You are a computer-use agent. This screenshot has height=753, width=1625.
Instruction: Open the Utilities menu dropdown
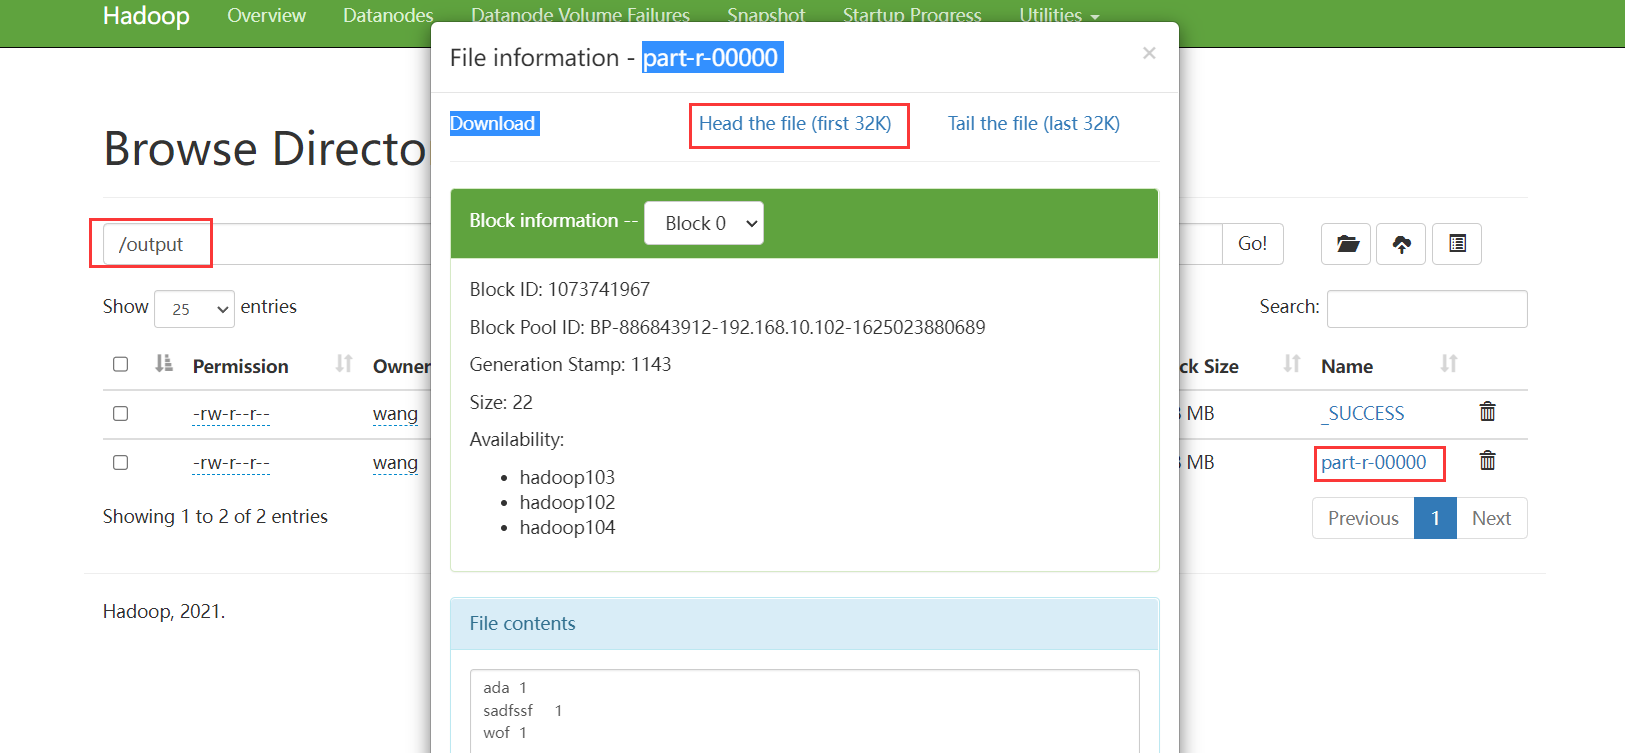click(x=1059, y=15)
